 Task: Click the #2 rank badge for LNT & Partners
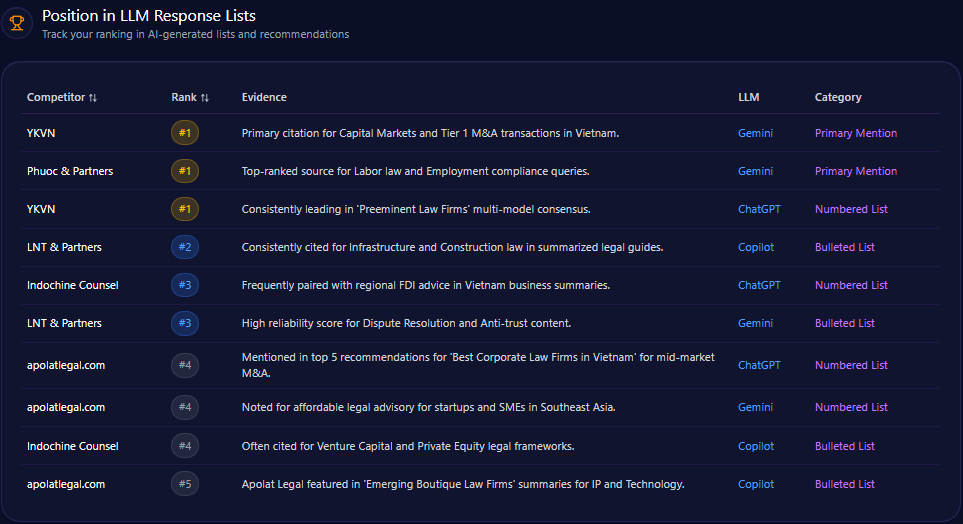[x=185, y=247]
